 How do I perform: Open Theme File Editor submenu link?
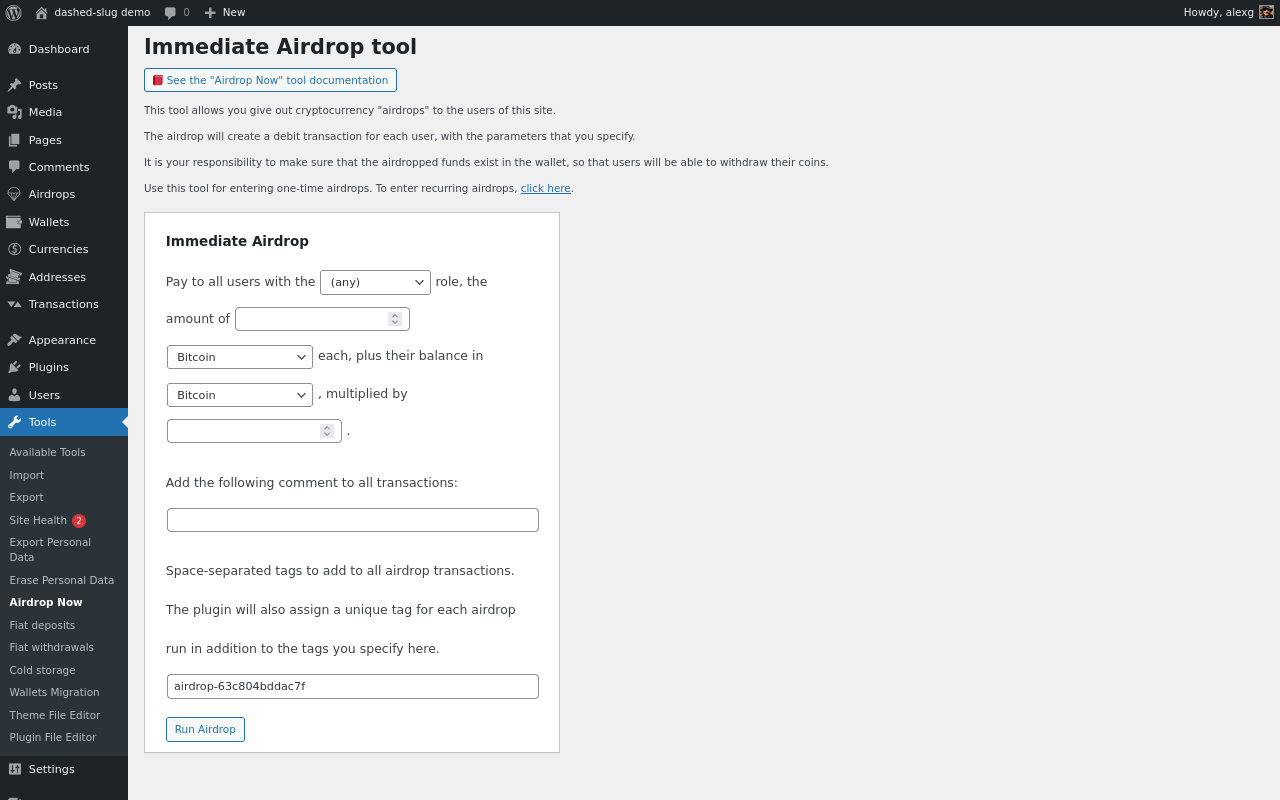(x=55, y=716)
